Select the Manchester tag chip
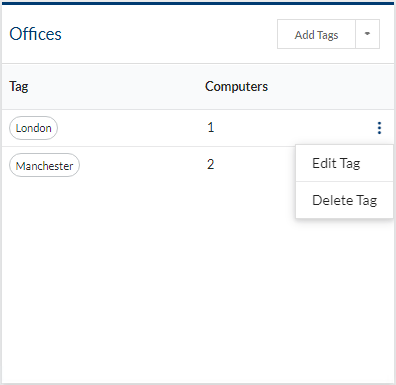Image resolution: width=396 pixels, height=385 pixels. tap(44, 165)
